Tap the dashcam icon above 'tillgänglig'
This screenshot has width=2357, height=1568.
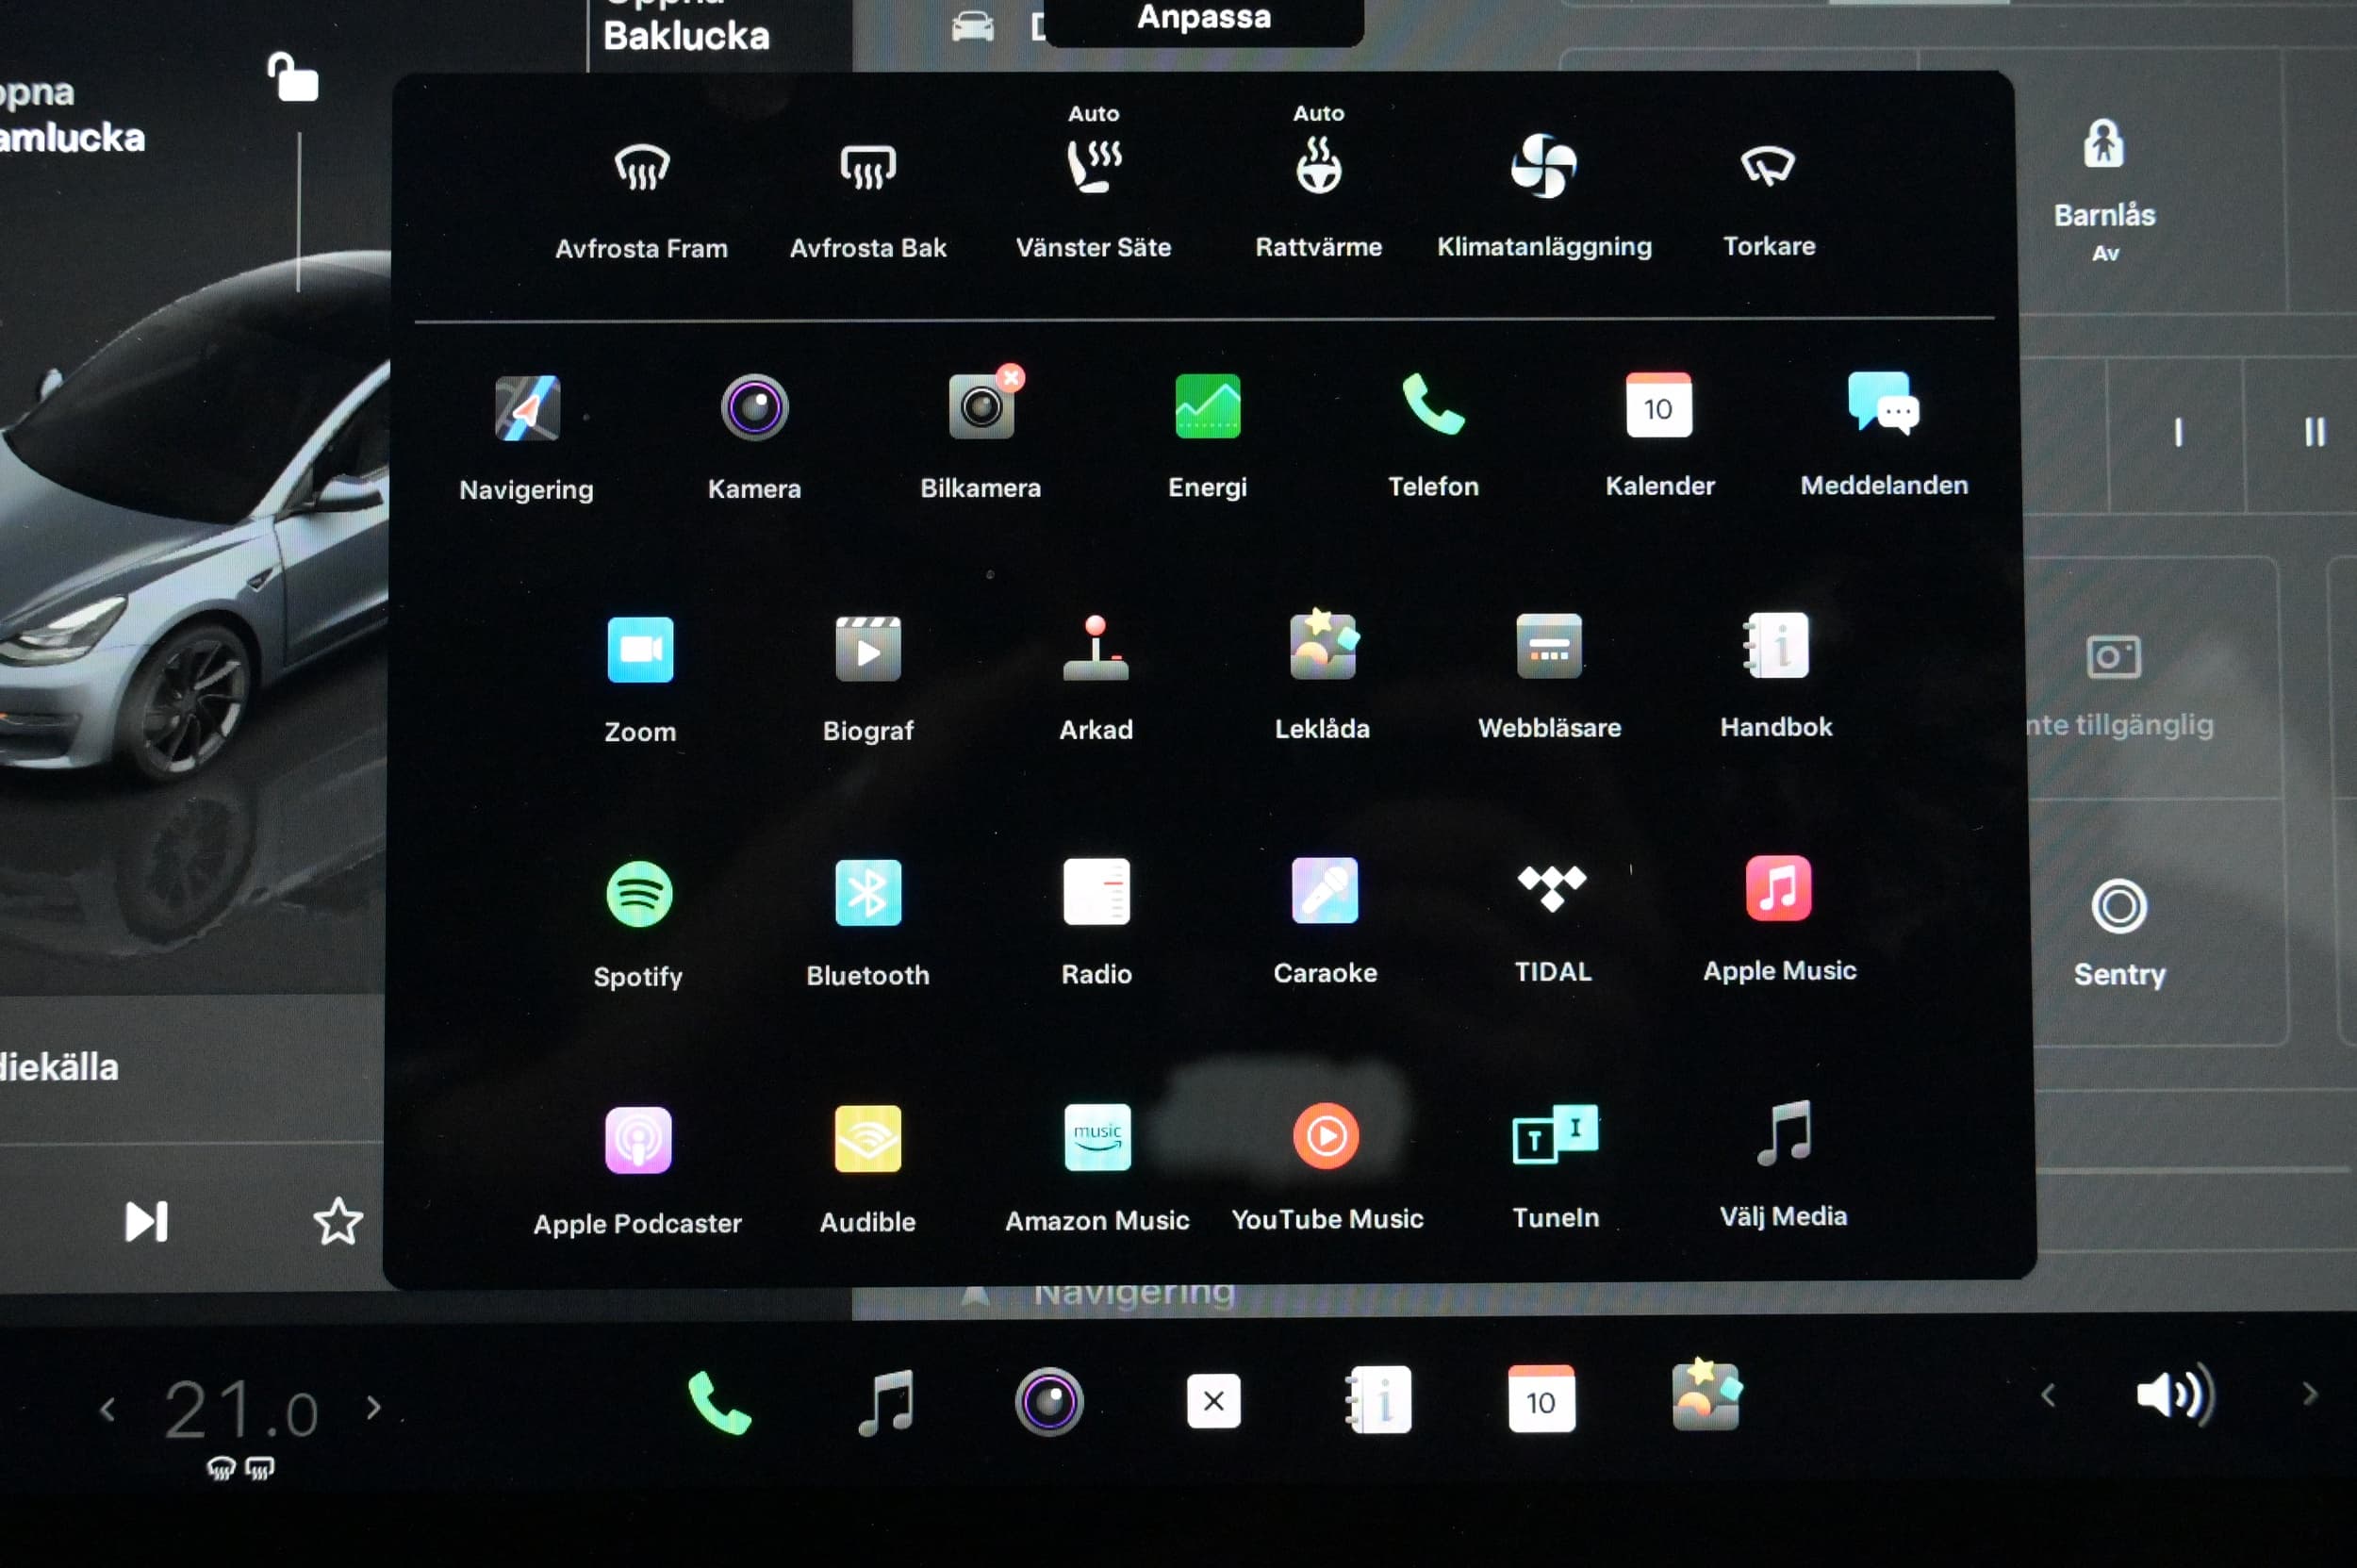pos(2113,657)
